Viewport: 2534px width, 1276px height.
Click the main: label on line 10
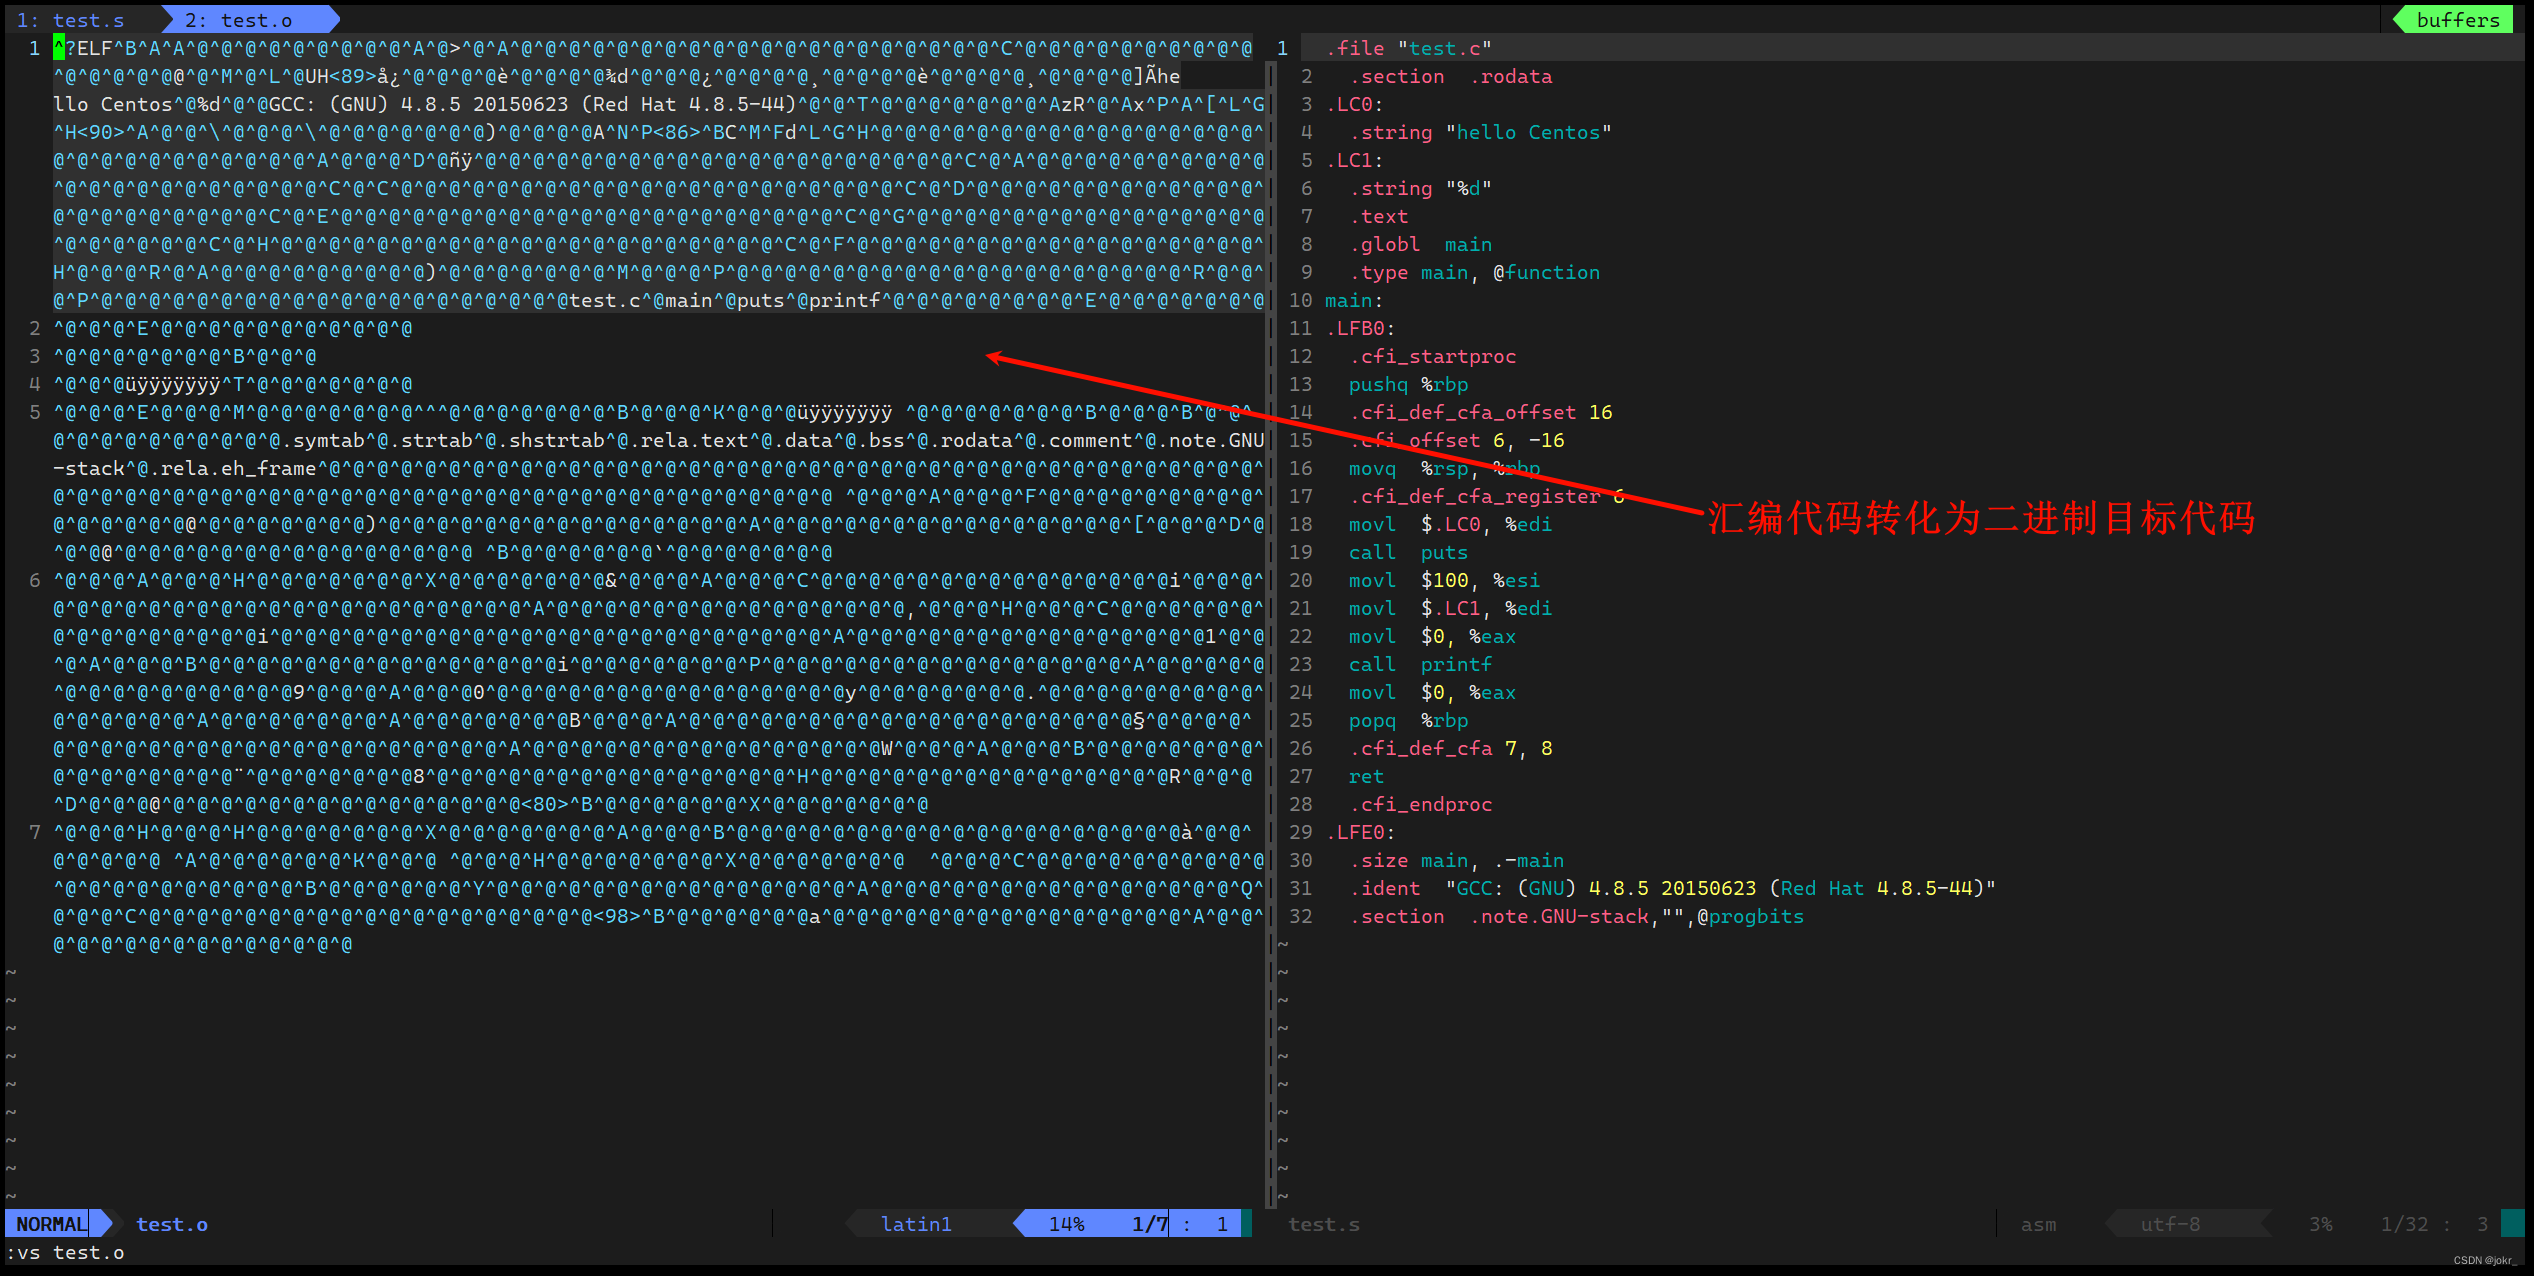pyautogui.click(x=1354, y=300)
